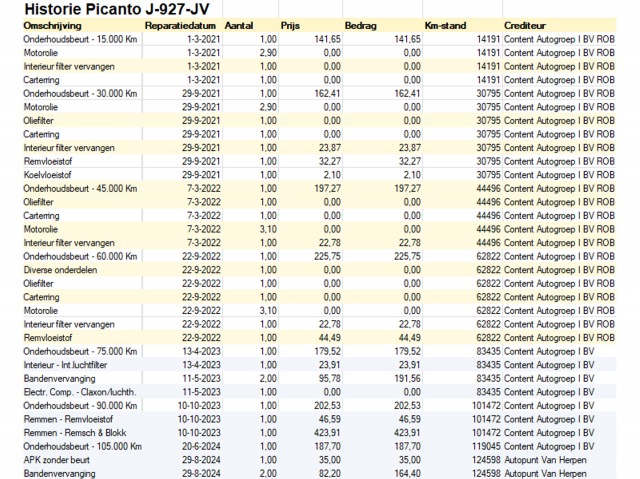The width and height of the screenshot is (640, 479).
Task: Select the 164,40 amount cell
Action: (x=404, y=473)
